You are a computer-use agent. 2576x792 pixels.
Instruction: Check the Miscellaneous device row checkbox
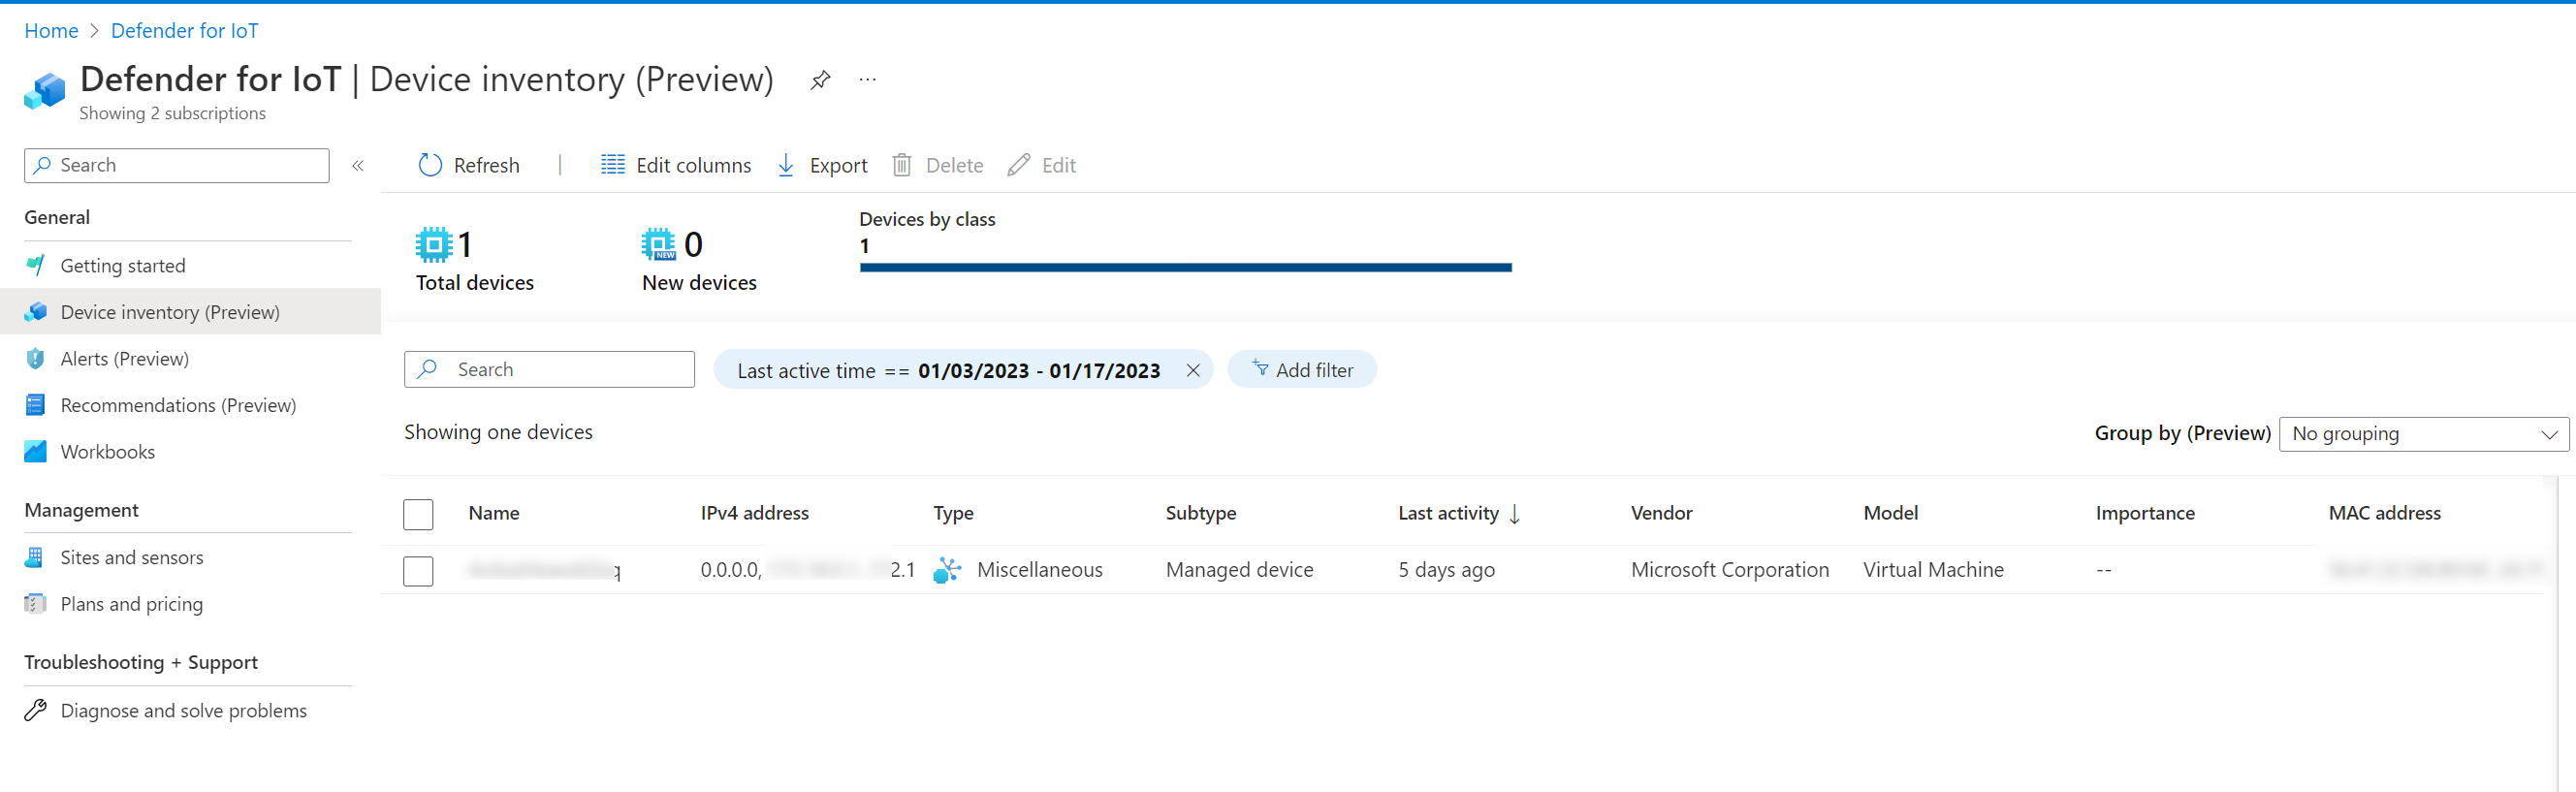pos(418,571)
